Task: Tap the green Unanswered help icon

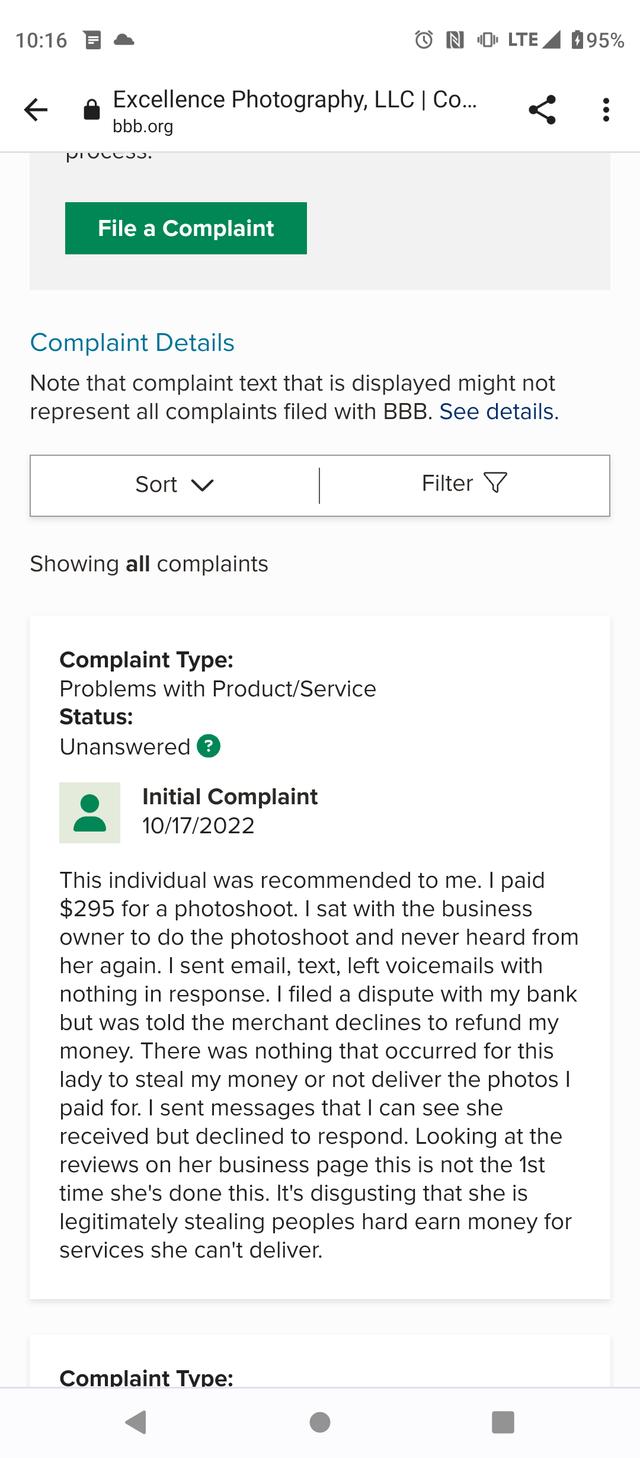Action: click(x=209, y=746)
